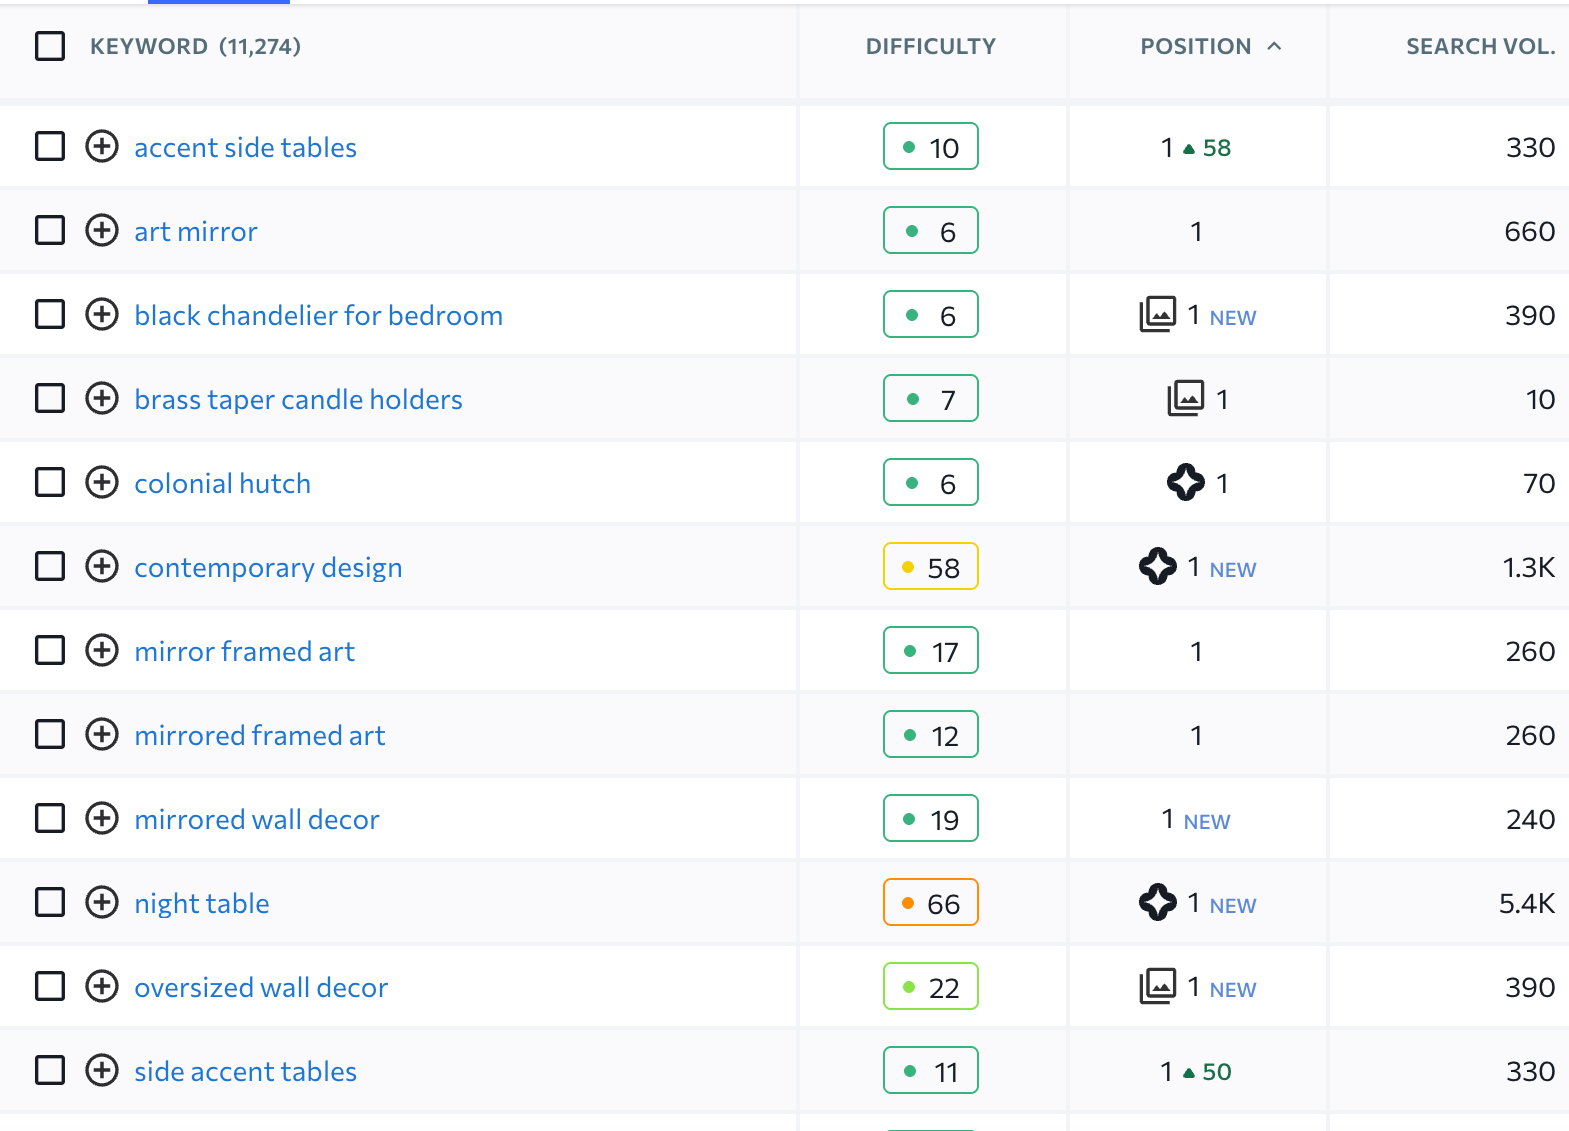Sort table by Search Vol. header

pos(1481,46)
